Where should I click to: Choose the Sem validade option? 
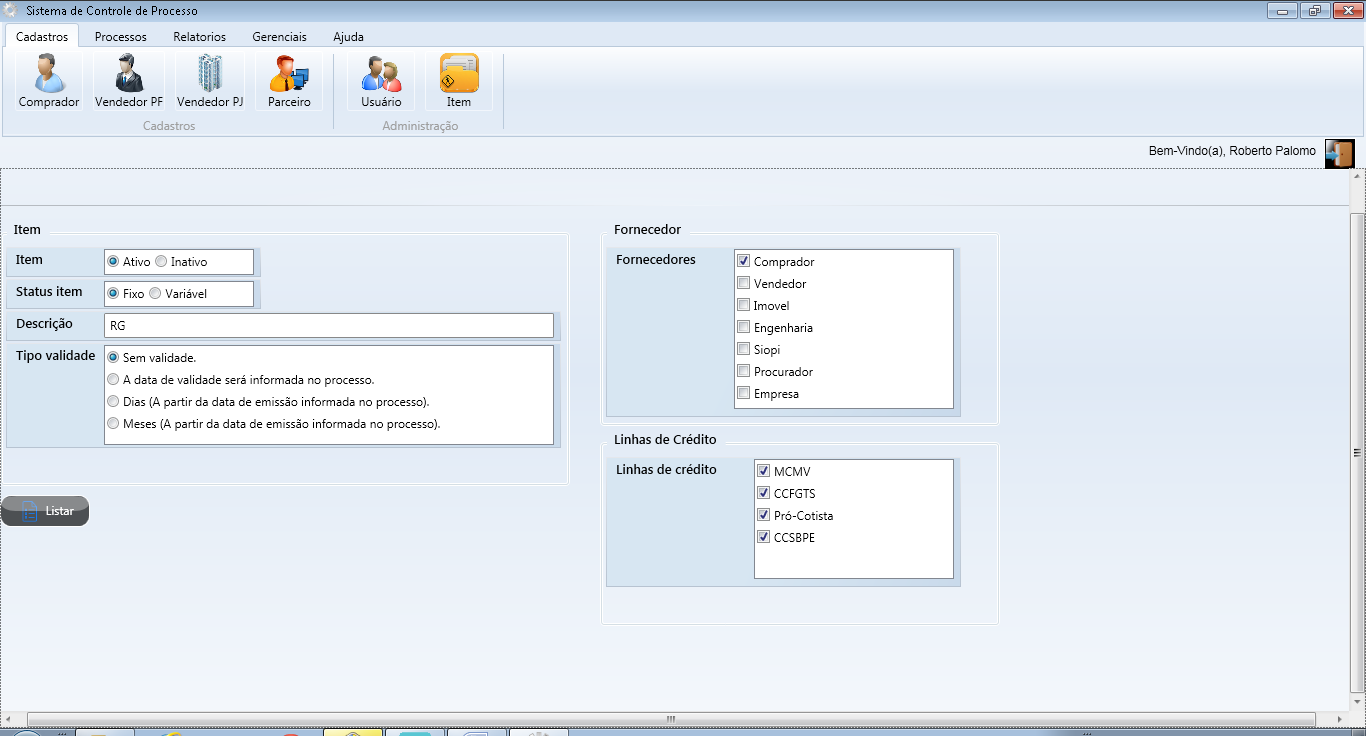tap(113, 357)
